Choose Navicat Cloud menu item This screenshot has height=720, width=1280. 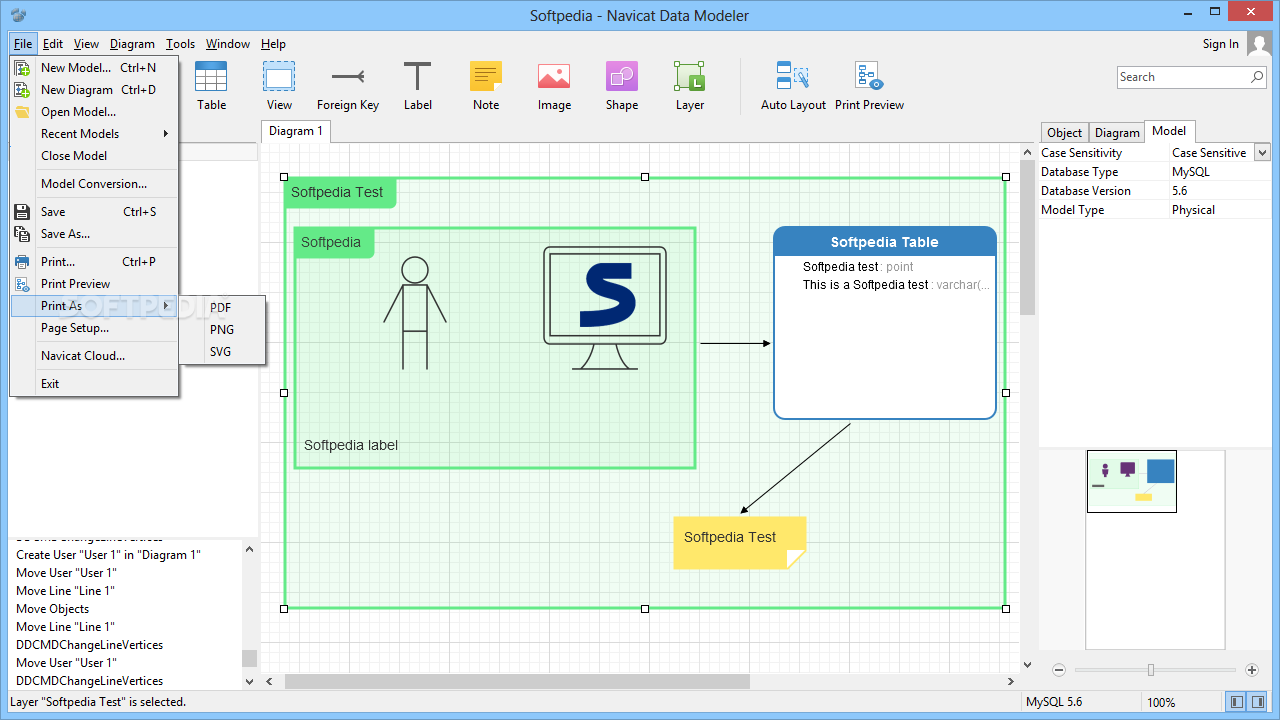point(94,356)
